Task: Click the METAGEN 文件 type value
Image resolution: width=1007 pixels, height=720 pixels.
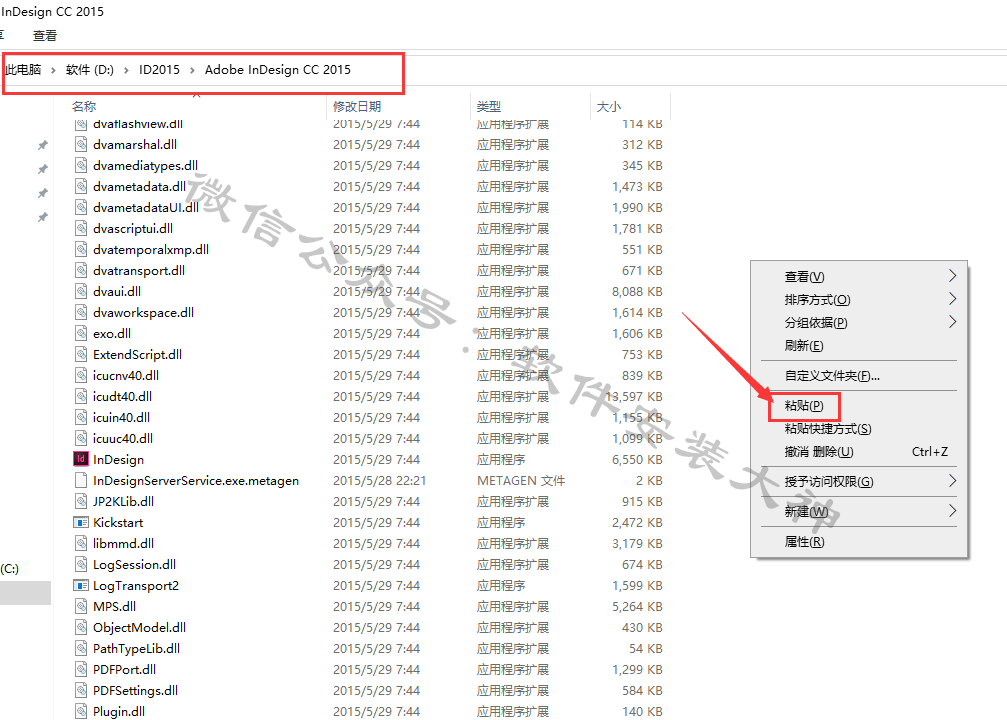Action: click(x=521, y=480)
